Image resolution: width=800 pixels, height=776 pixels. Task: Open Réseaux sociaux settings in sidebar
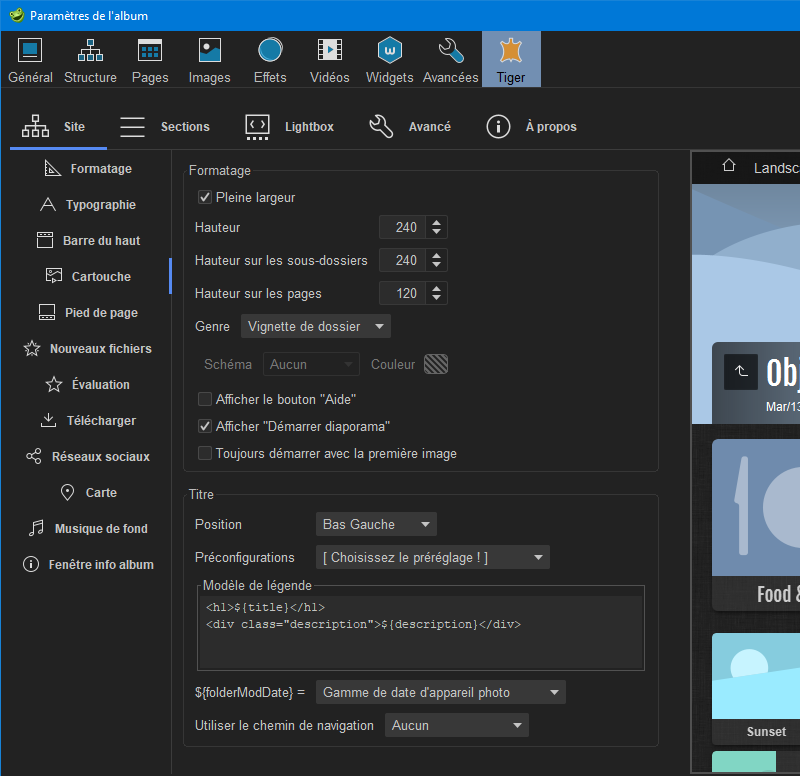pos(89,457)
